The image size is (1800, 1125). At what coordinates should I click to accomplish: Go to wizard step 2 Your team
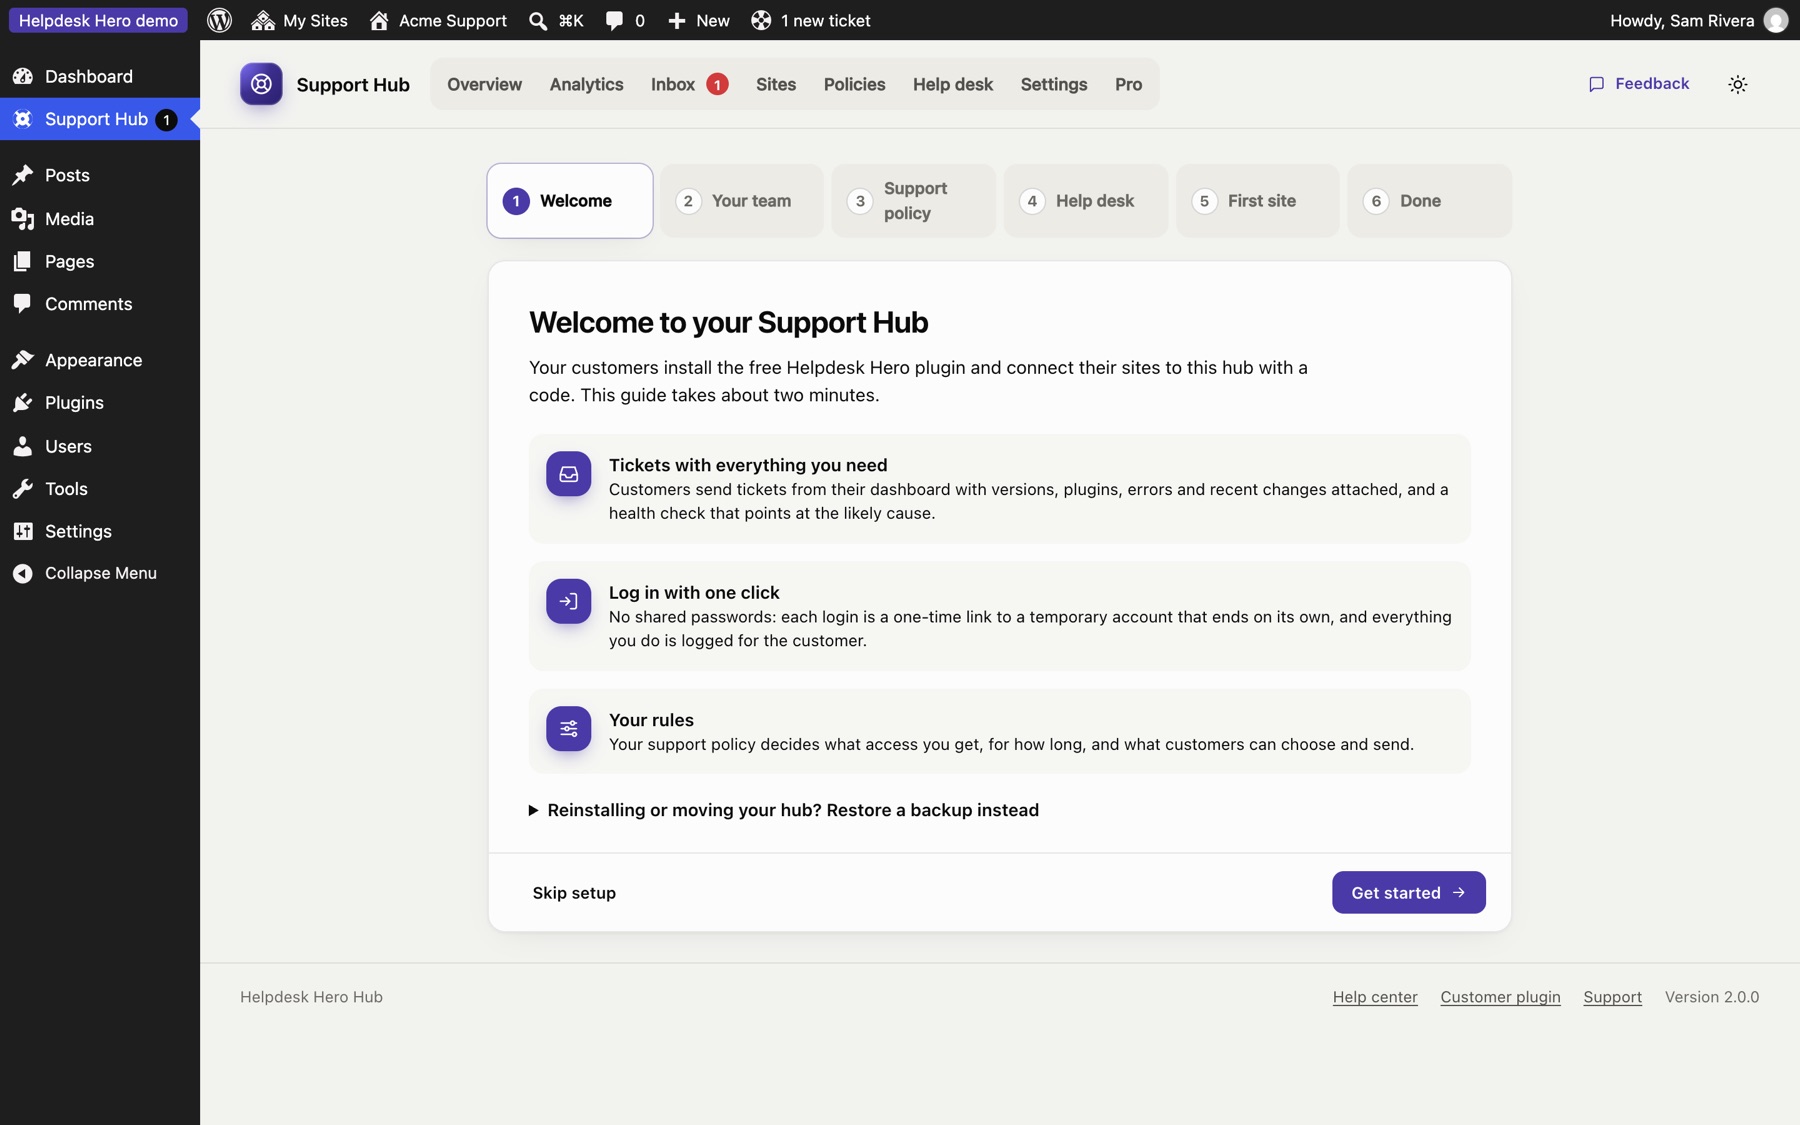742,201
